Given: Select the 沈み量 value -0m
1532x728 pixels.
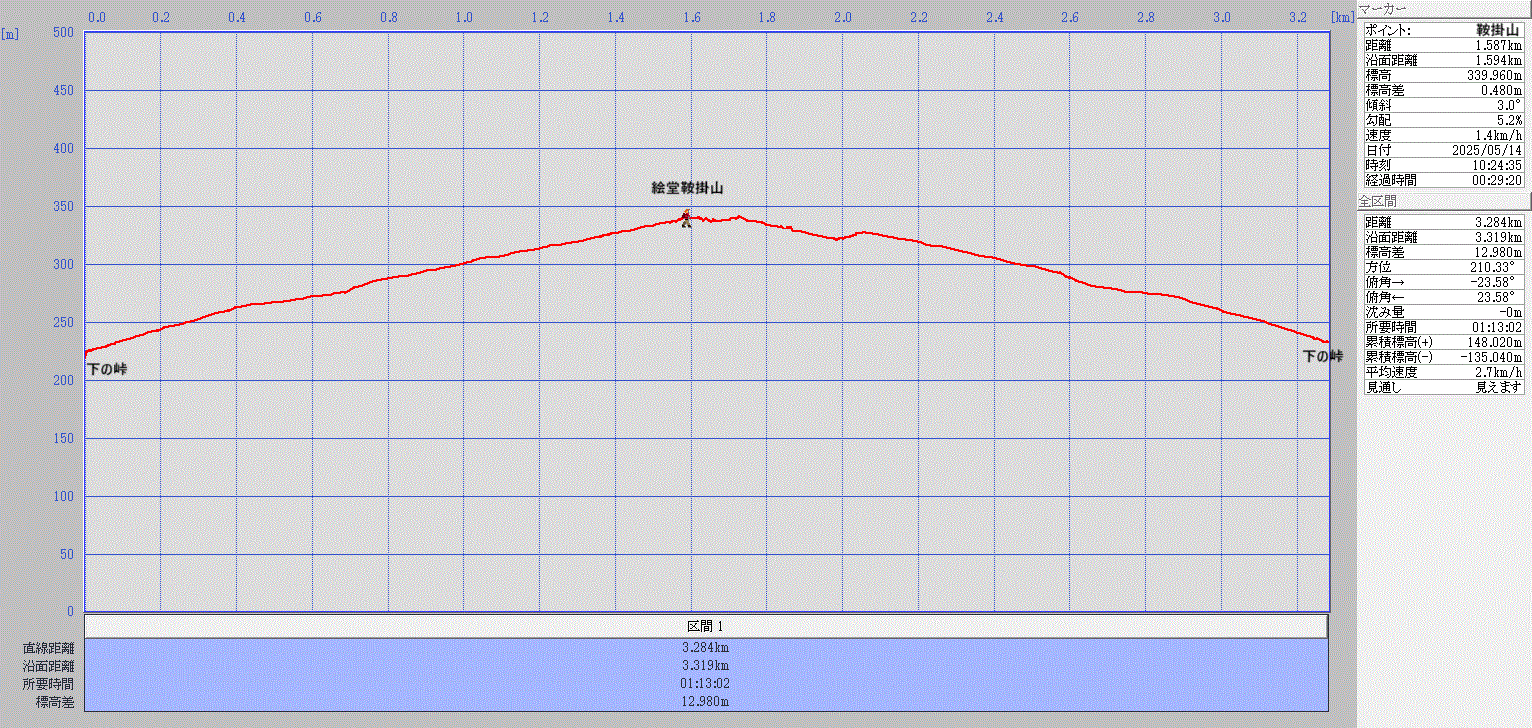Looking at the screenshot, I should pyautogui.click(x=1510, y=312).
